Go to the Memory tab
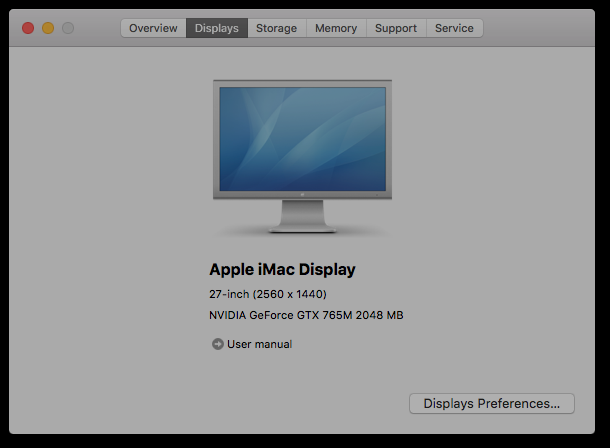This screenshot has height=448, width=610. 336,28
